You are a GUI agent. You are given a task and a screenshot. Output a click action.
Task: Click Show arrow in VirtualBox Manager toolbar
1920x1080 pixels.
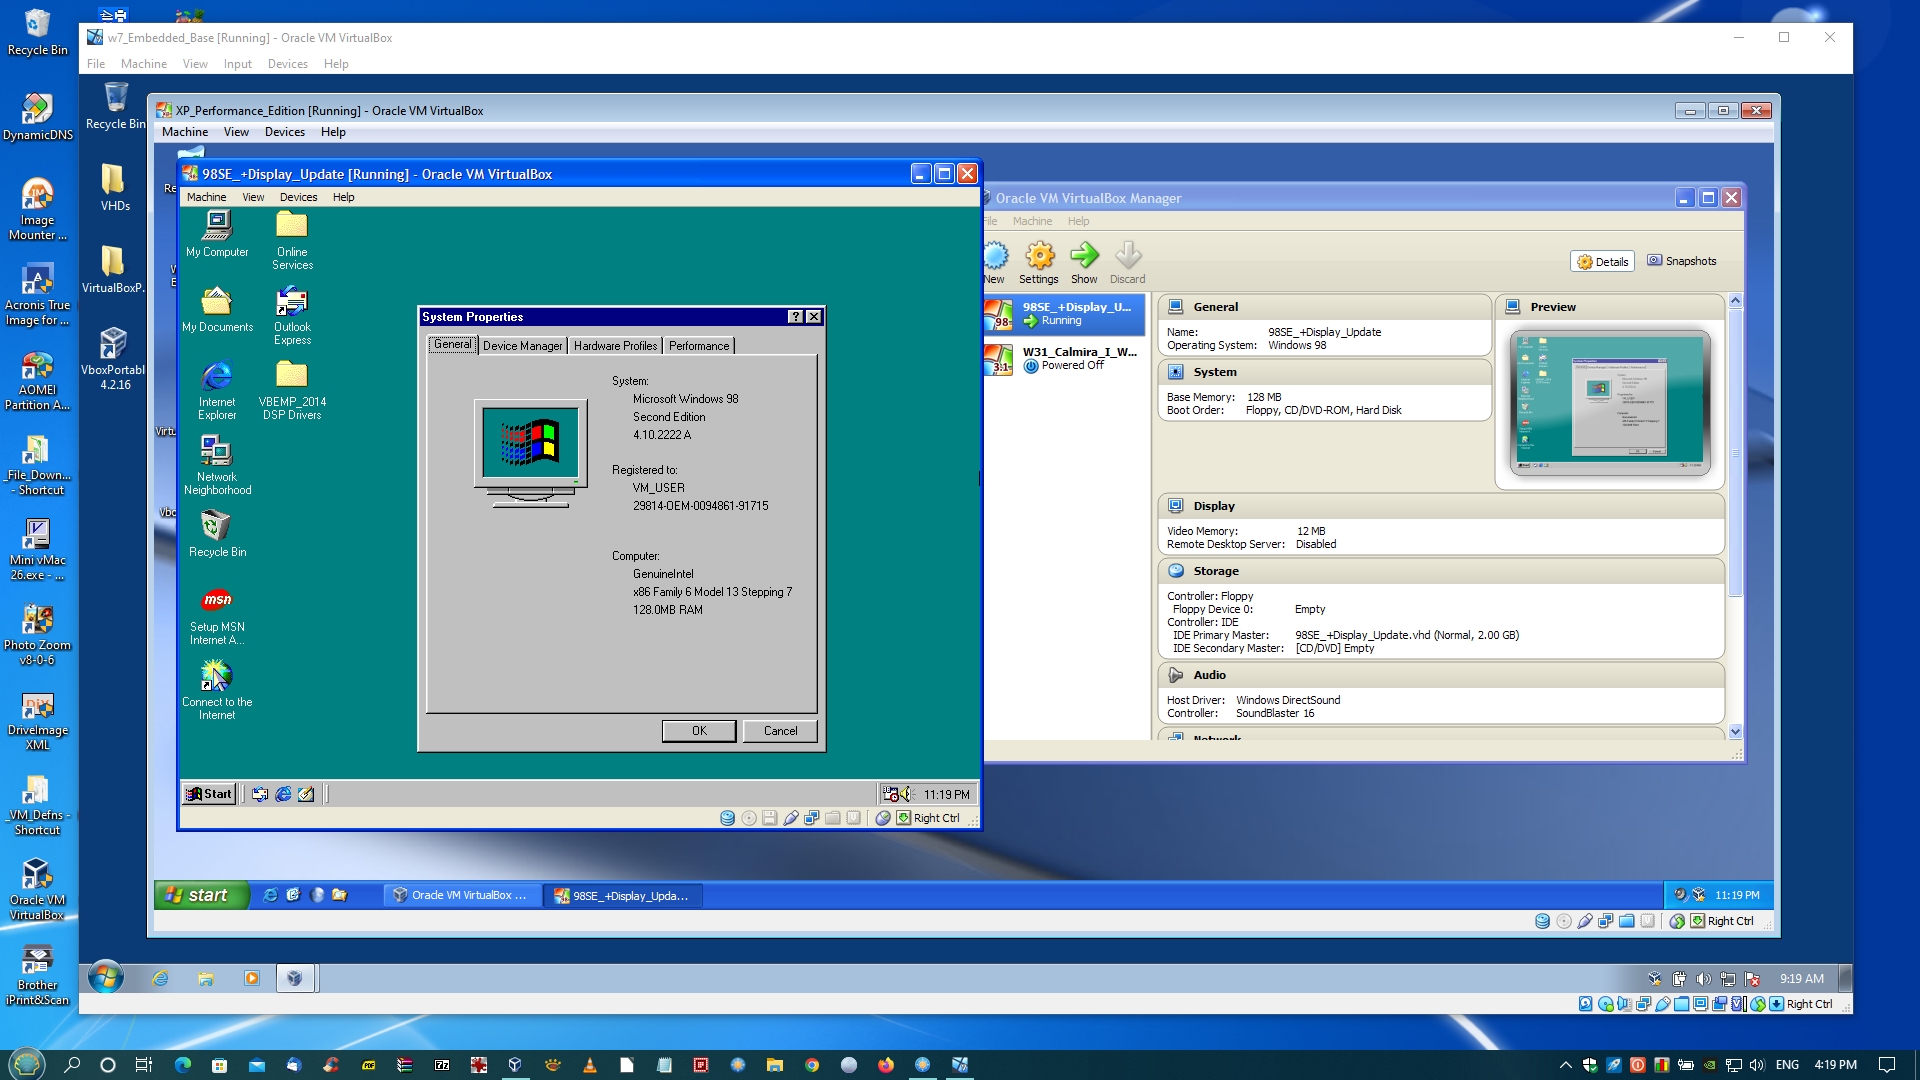pyautogui.click(x=1084, y=263)
